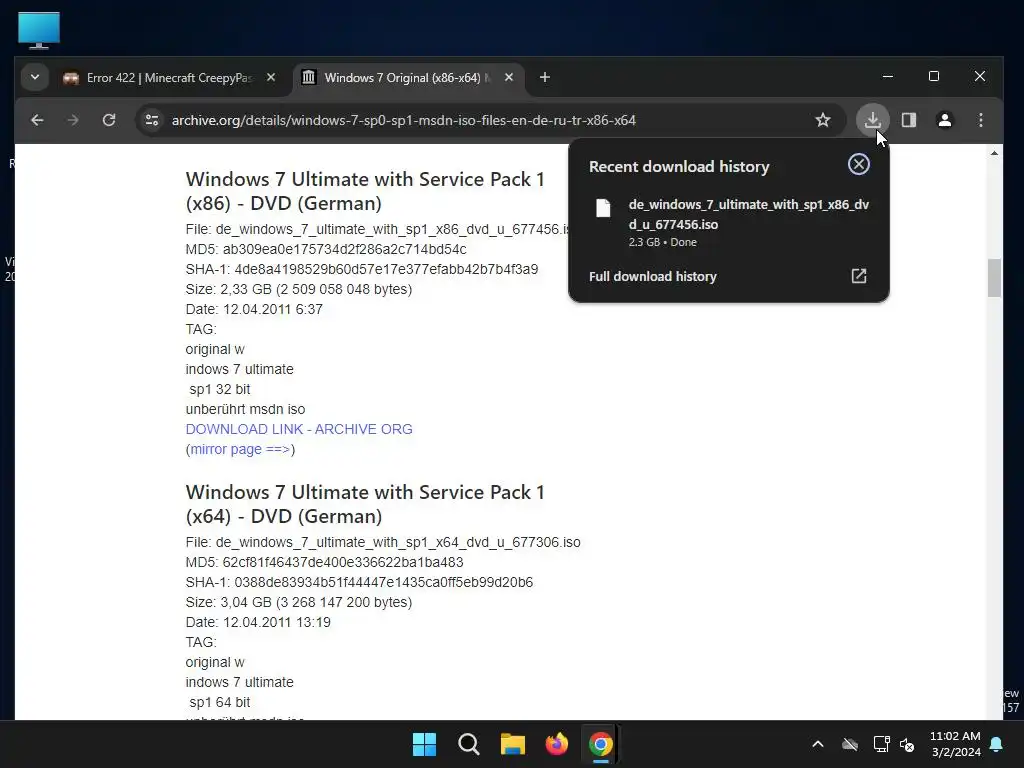Click Size: 2,33 GB line
Viewport: 1024px width, 768px height.
pyautogui.click(x=298, y=289)
